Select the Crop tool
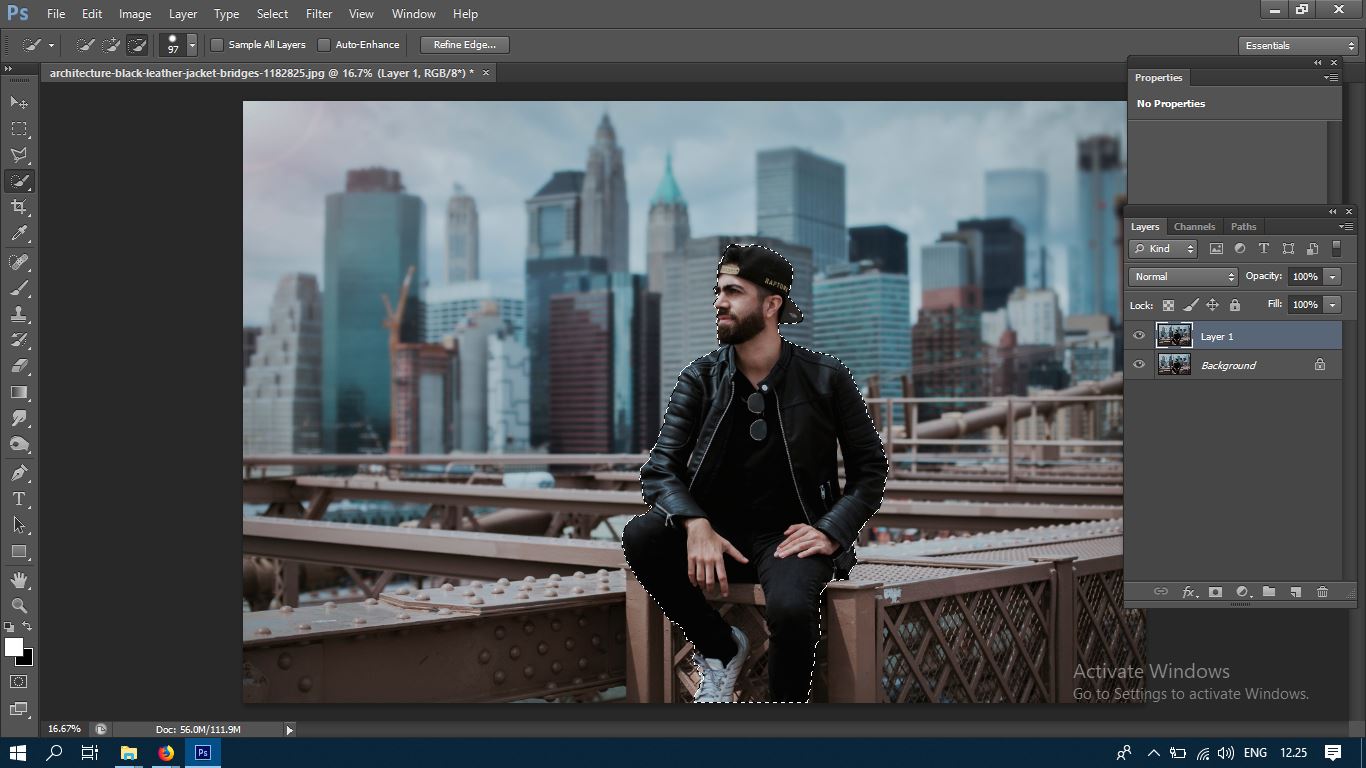This screenshot has height=768, width=1366. 19,207
